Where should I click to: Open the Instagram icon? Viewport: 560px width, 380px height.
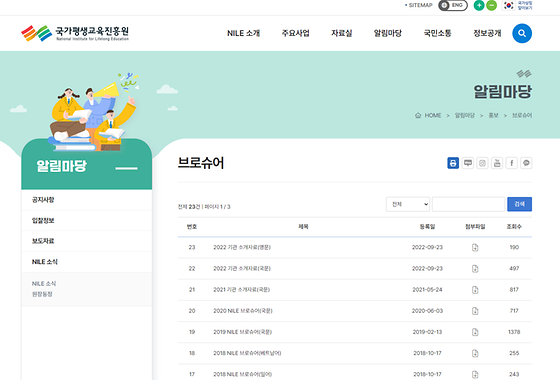[482, 163]
